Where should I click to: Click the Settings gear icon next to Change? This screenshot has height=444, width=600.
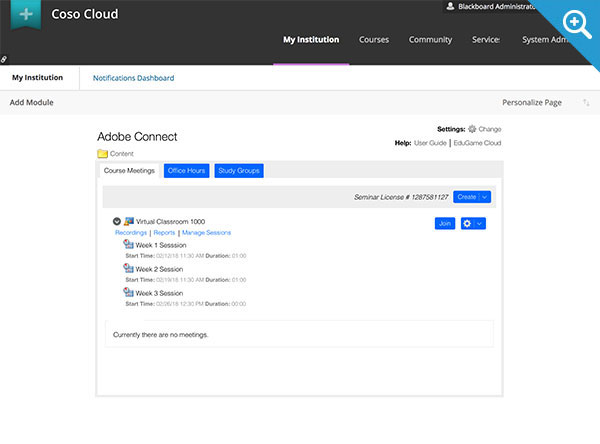point(472,129)
